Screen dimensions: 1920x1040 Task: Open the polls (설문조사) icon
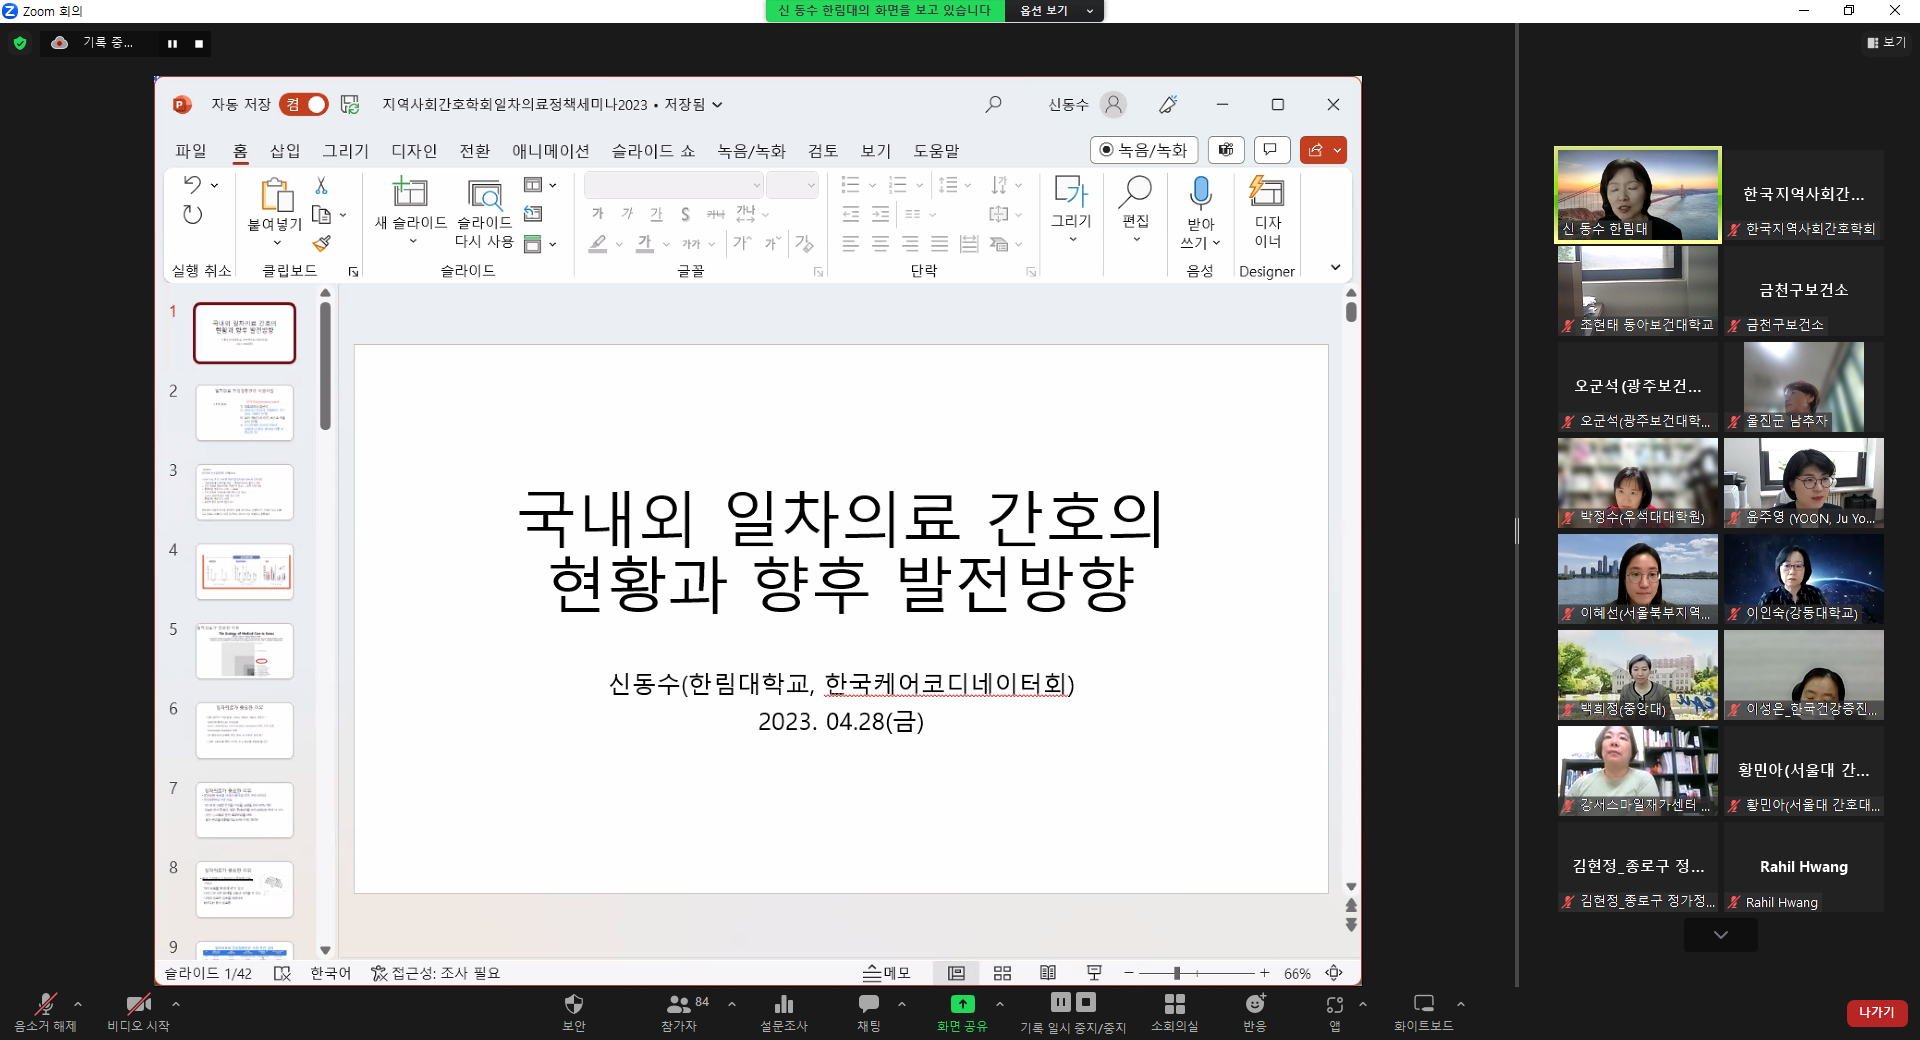[x=783, y=1004]
